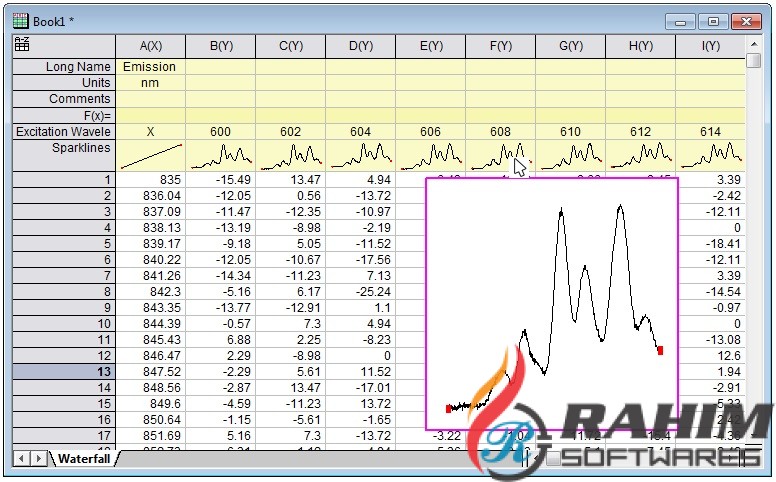Click the excitation wavelength cell '602'
The image size is (776, 482).
click(291, 132)
